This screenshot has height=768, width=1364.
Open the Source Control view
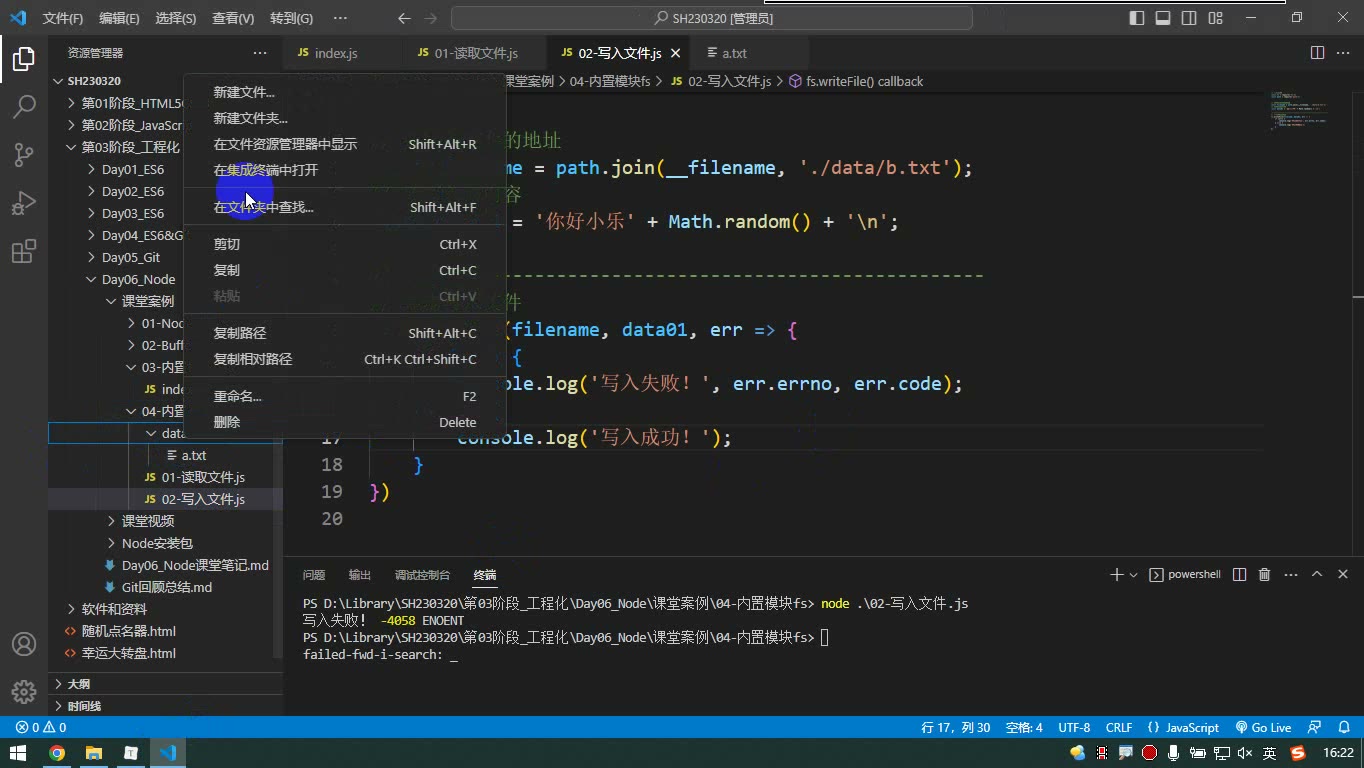(24, 154)
